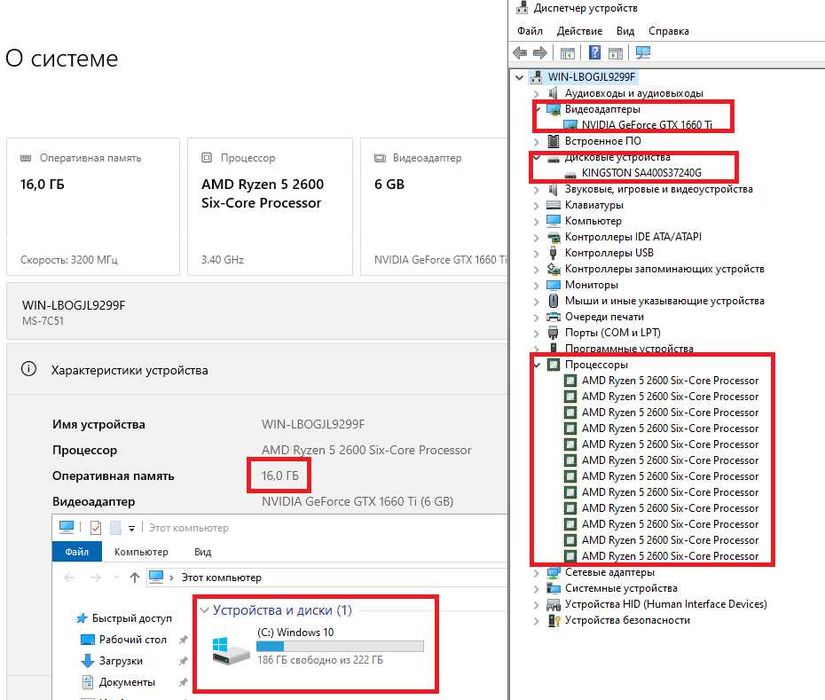Click the Документы document icon
The height and width of the screenshot is (700, 825).
click(x=87, y=682)
